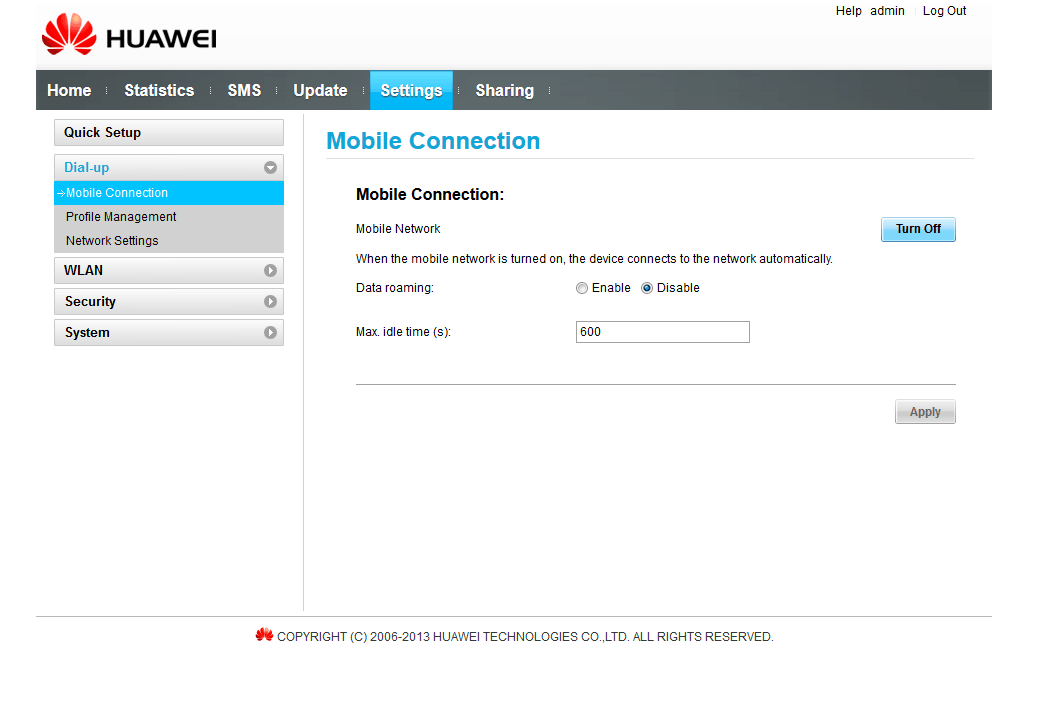
Task: Go to the SMS tab
Action: pyautogui.click(x=244, y=90)
